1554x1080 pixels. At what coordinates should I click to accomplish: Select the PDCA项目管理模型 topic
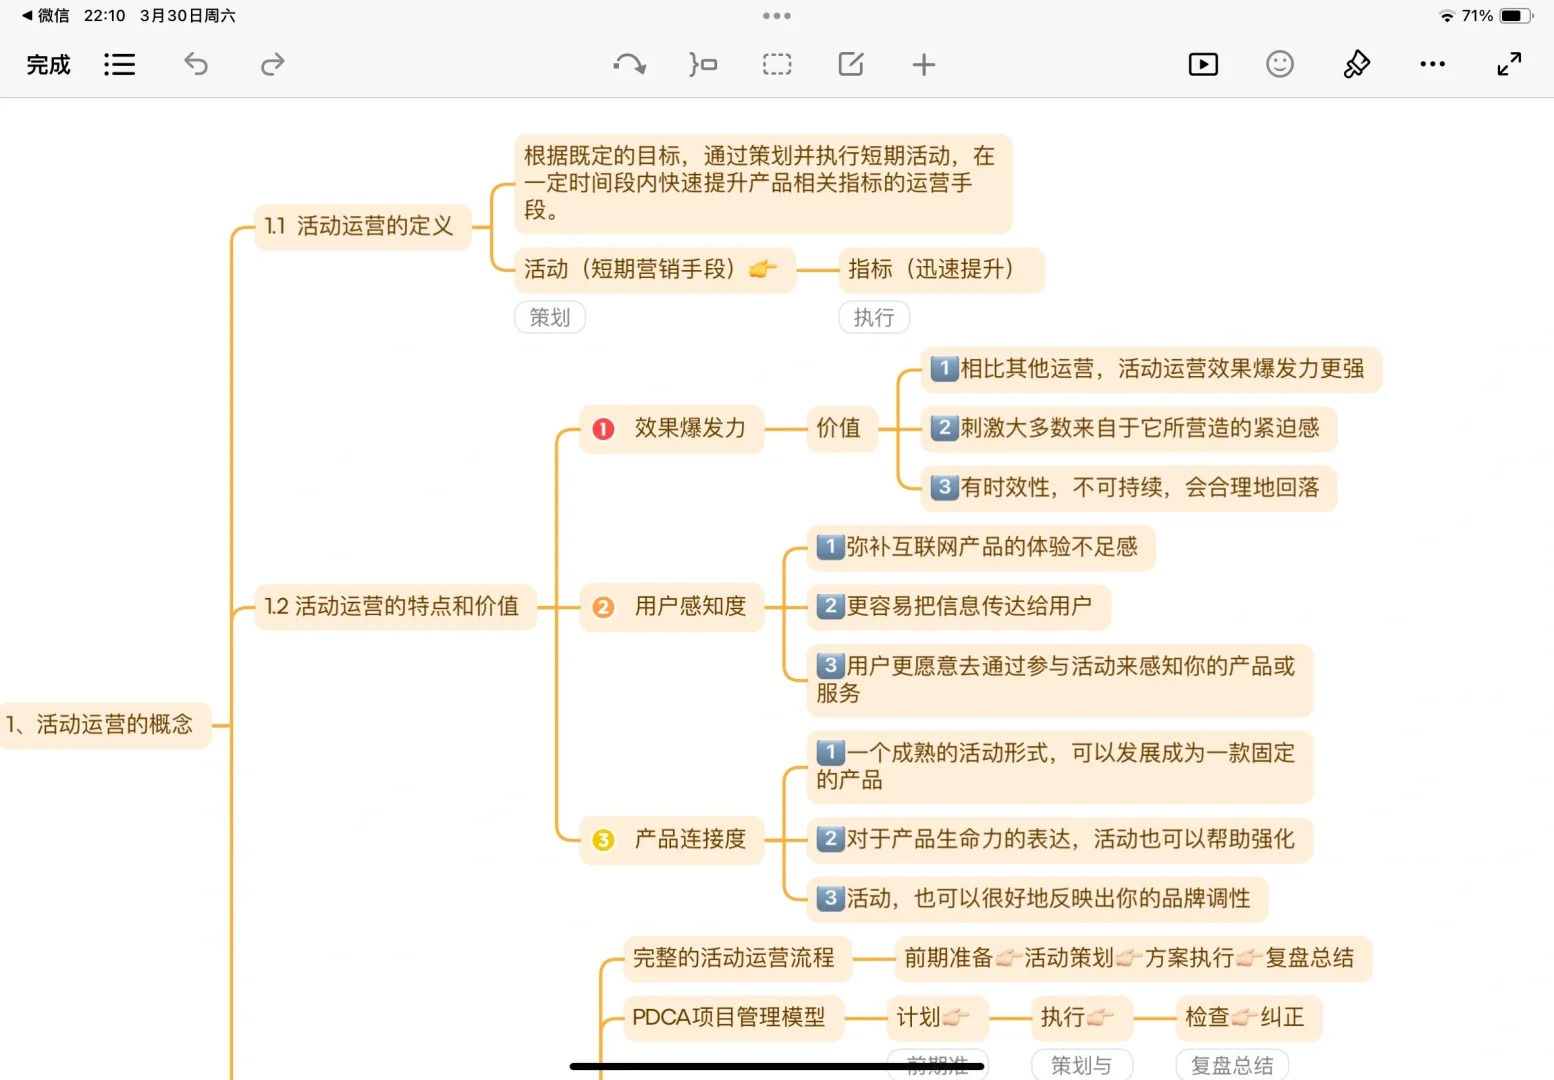pyautogui.click(x=729, y=1018)
